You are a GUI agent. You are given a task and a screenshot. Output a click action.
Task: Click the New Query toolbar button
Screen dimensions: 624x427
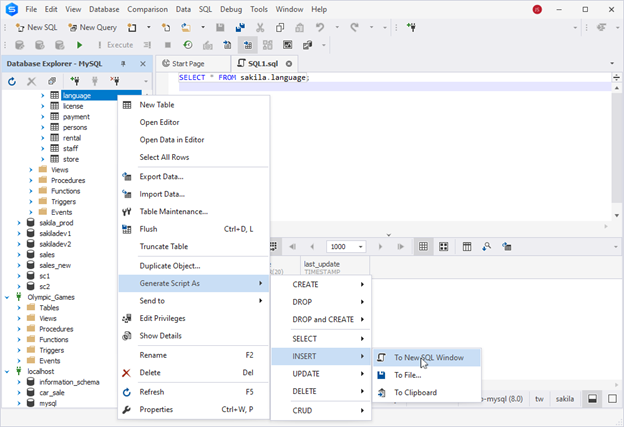pyautogui.click(x=92, y=27)
